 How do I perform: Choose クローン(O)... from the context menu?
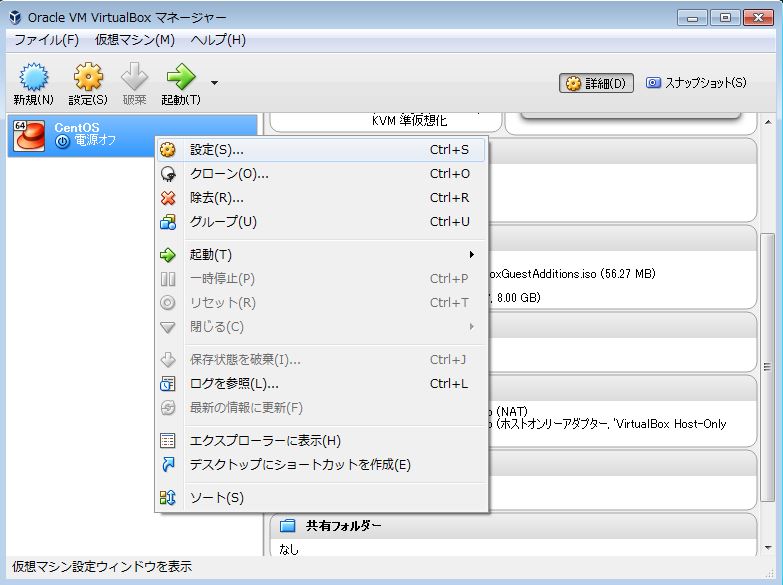(x=321, y=173)
